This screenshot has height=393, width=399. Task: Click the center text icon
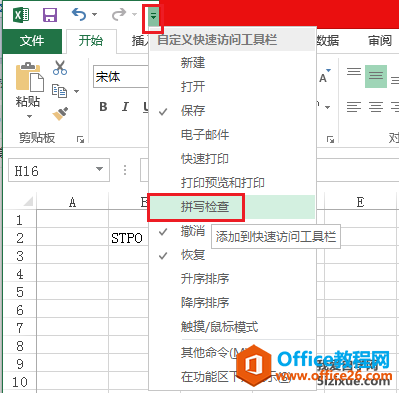point(376,107)
